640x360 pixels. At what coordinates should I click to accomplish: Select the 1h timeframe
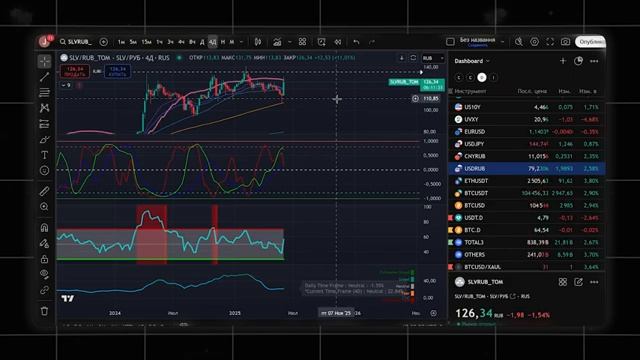[159, 42]
